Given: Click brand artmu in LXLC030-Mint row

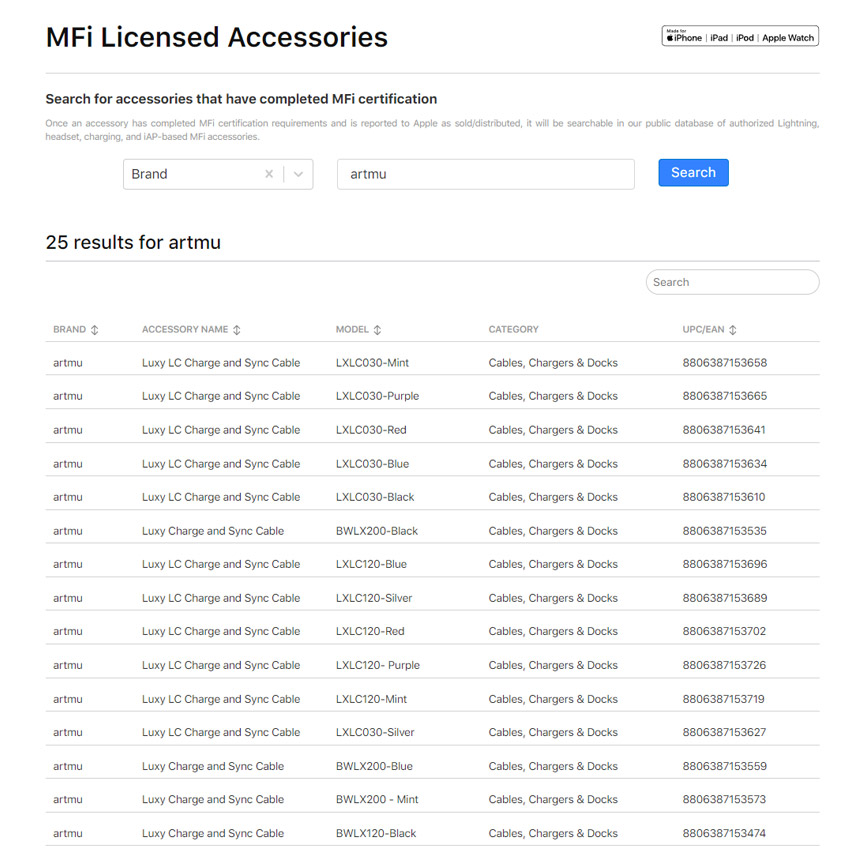Looking at the screenshot, I should coord(67,363).
